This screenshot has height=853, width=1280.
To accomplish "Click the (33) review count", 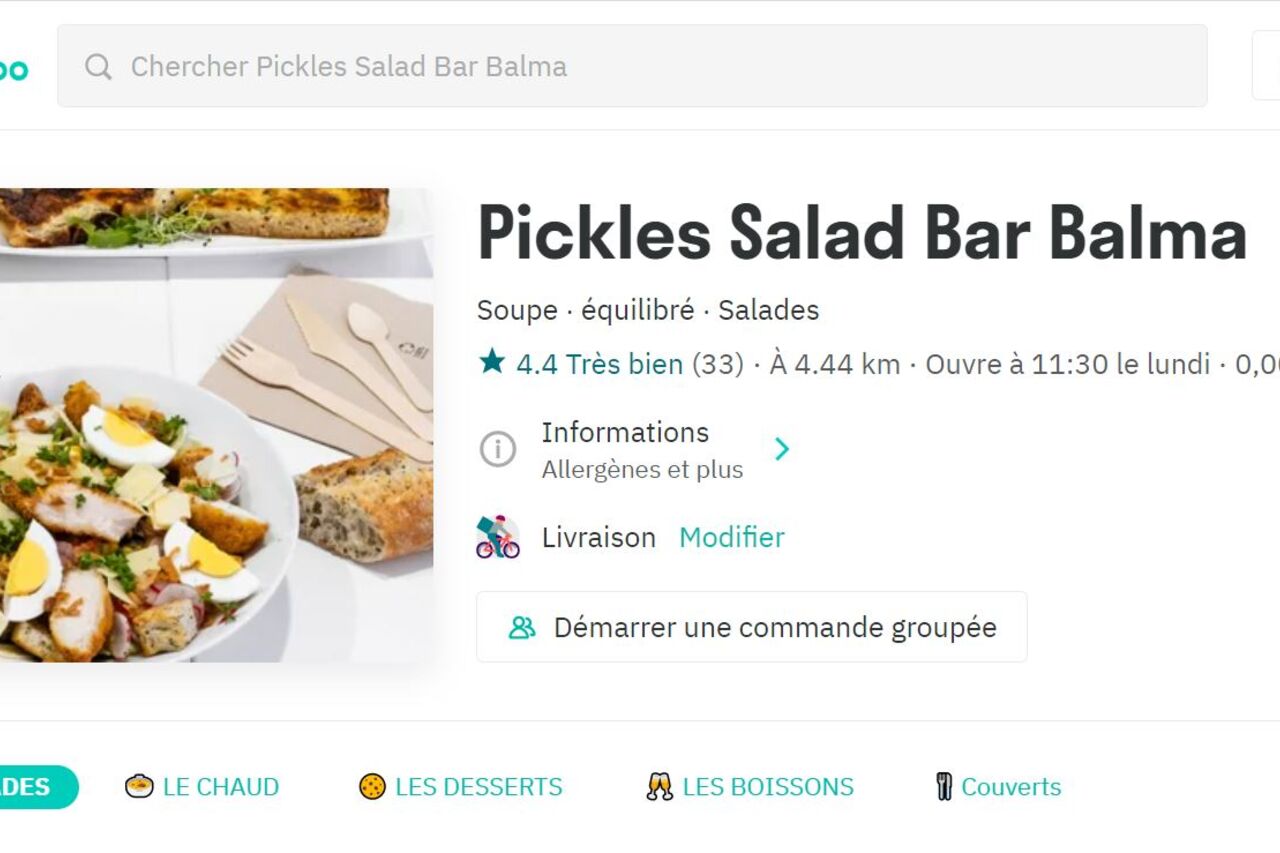I will tap(717, 364).
